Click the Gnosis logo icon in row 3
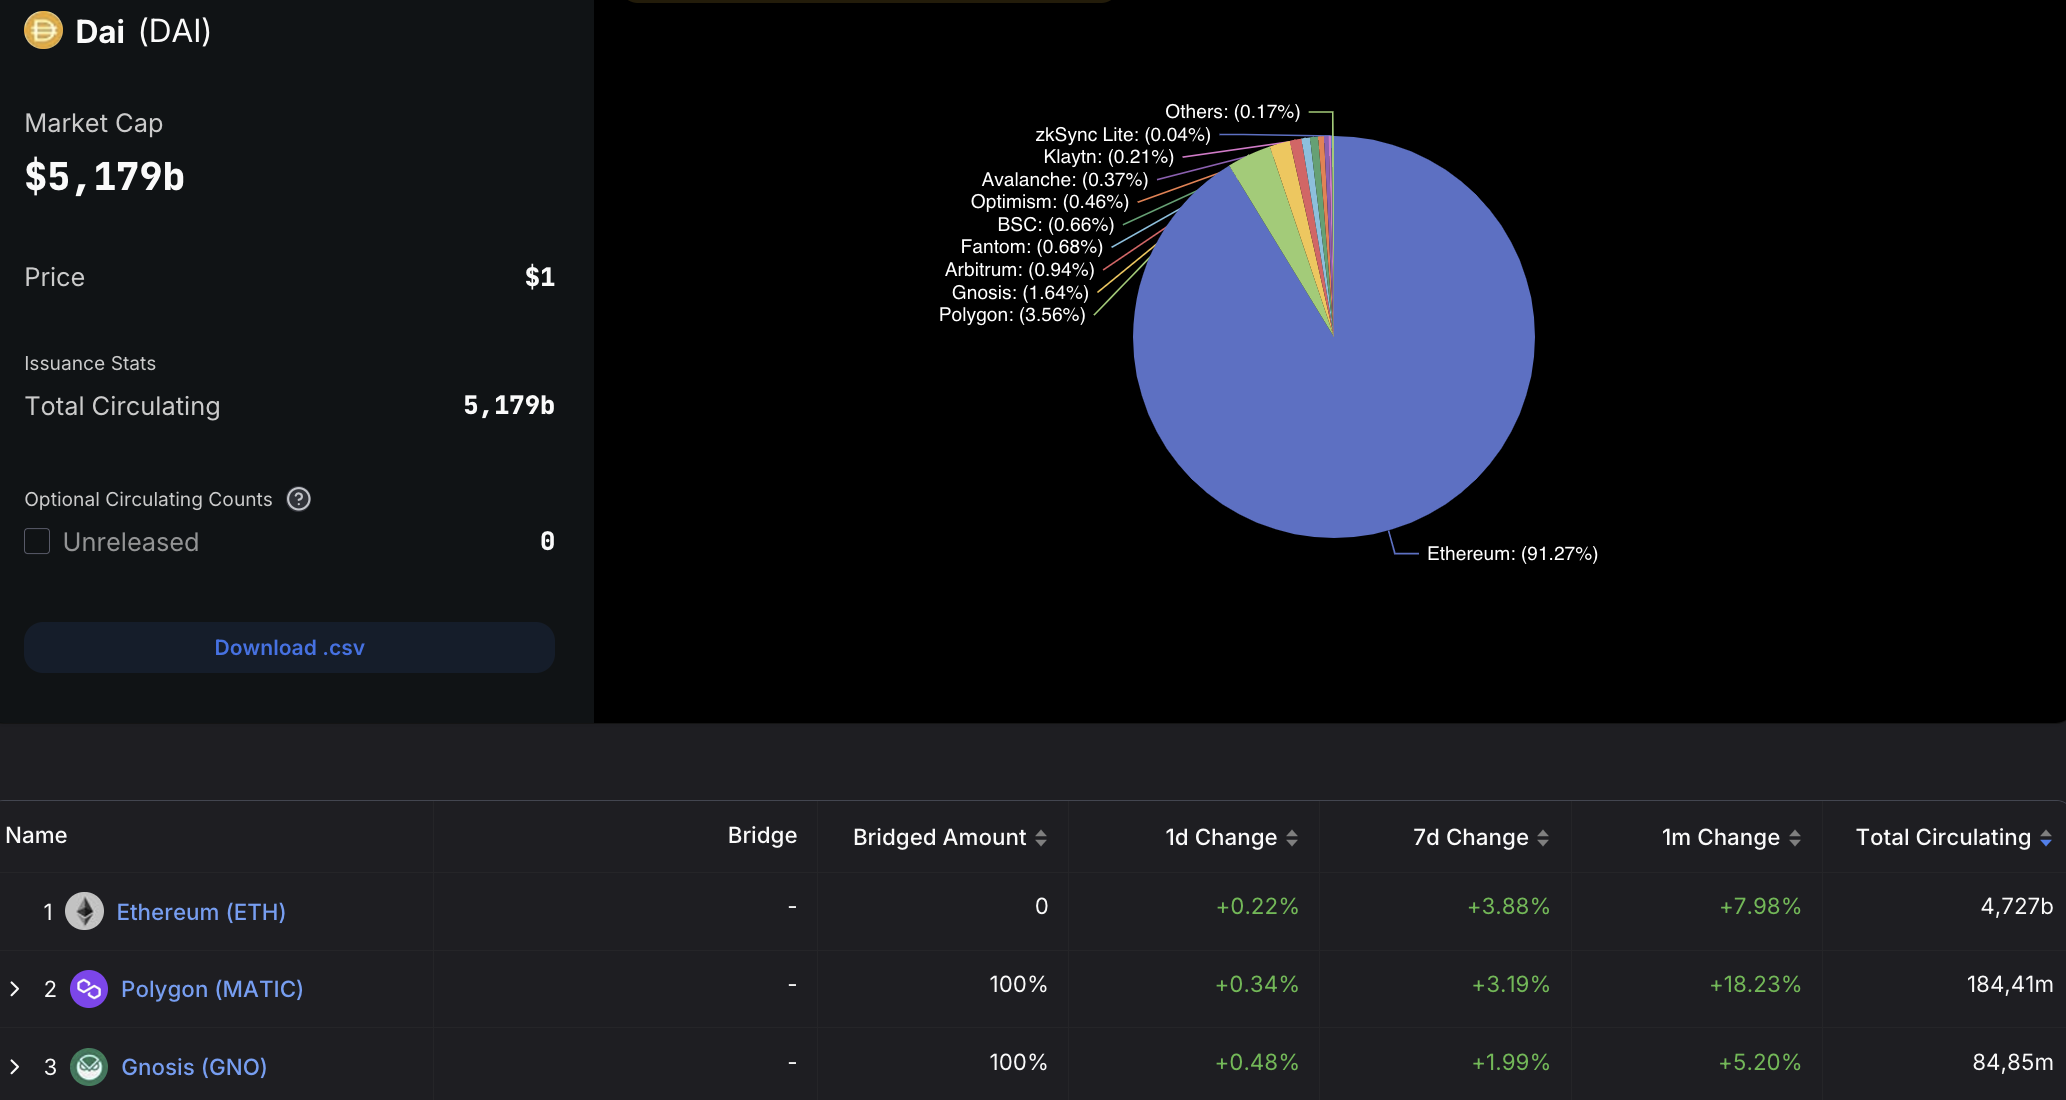 pos(89,1067)
